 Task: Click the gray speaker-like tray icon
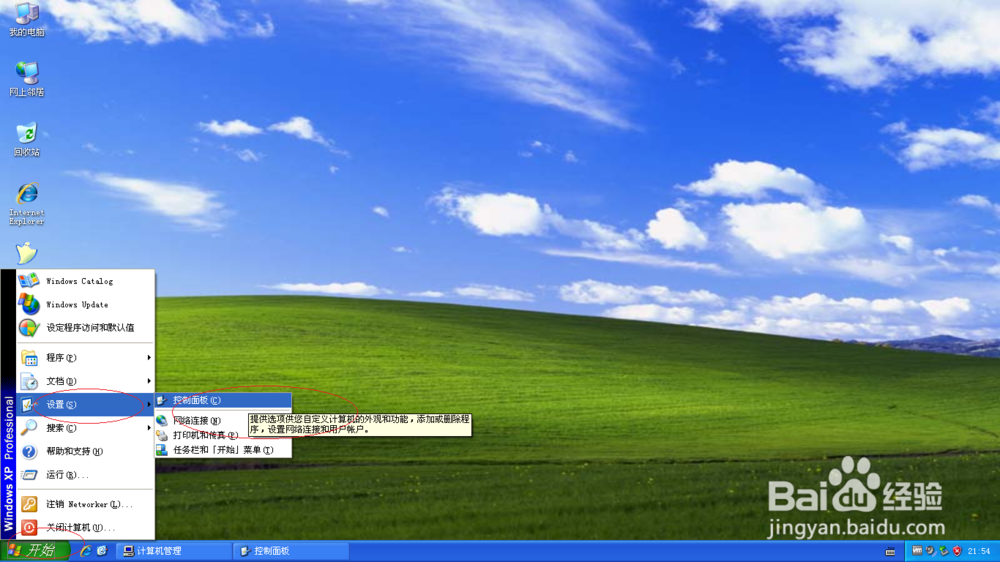pyautogui.click(x=931, y=551)
